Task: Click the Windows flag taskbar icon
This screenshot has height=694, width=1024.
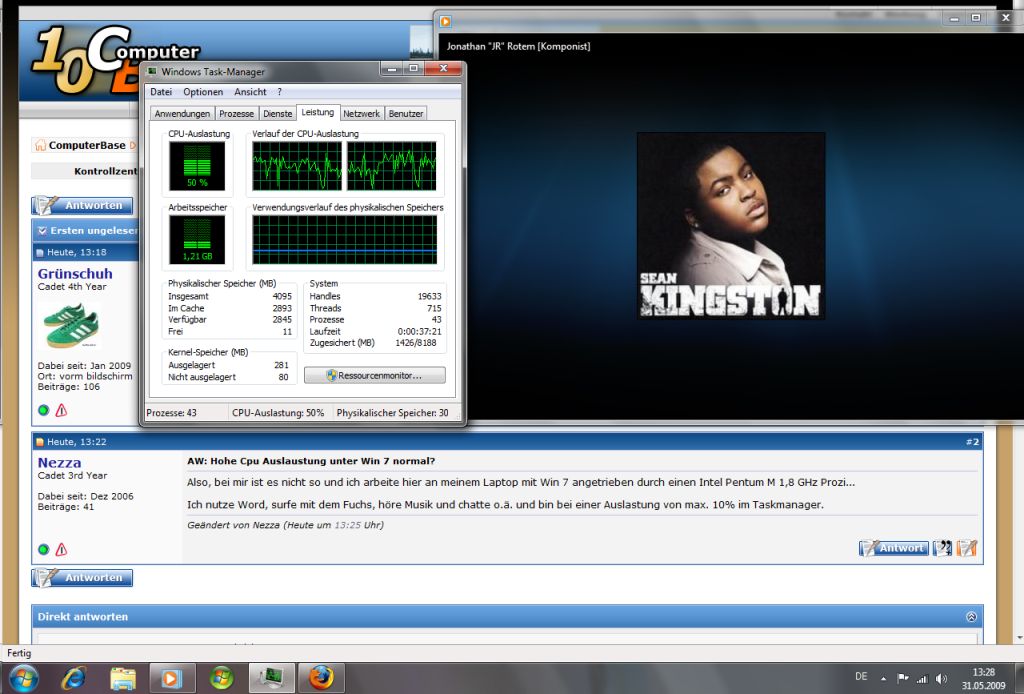Action: (221, 678)
